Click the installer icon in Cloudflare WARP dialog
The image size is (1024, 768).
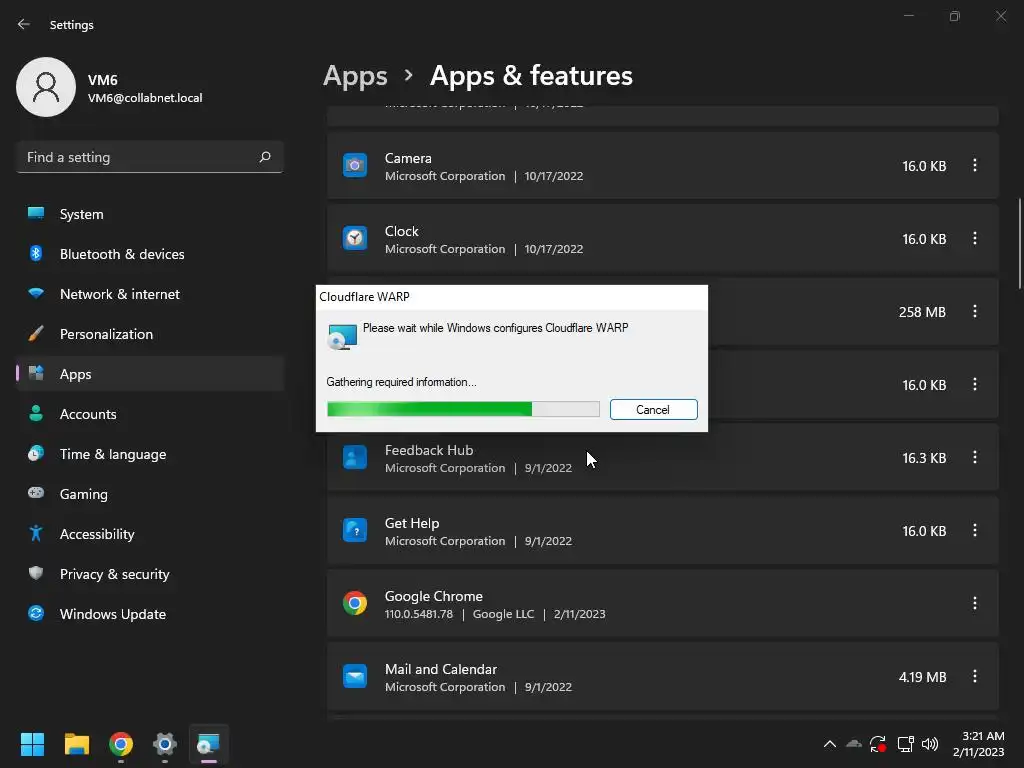(x=342, y=337)
